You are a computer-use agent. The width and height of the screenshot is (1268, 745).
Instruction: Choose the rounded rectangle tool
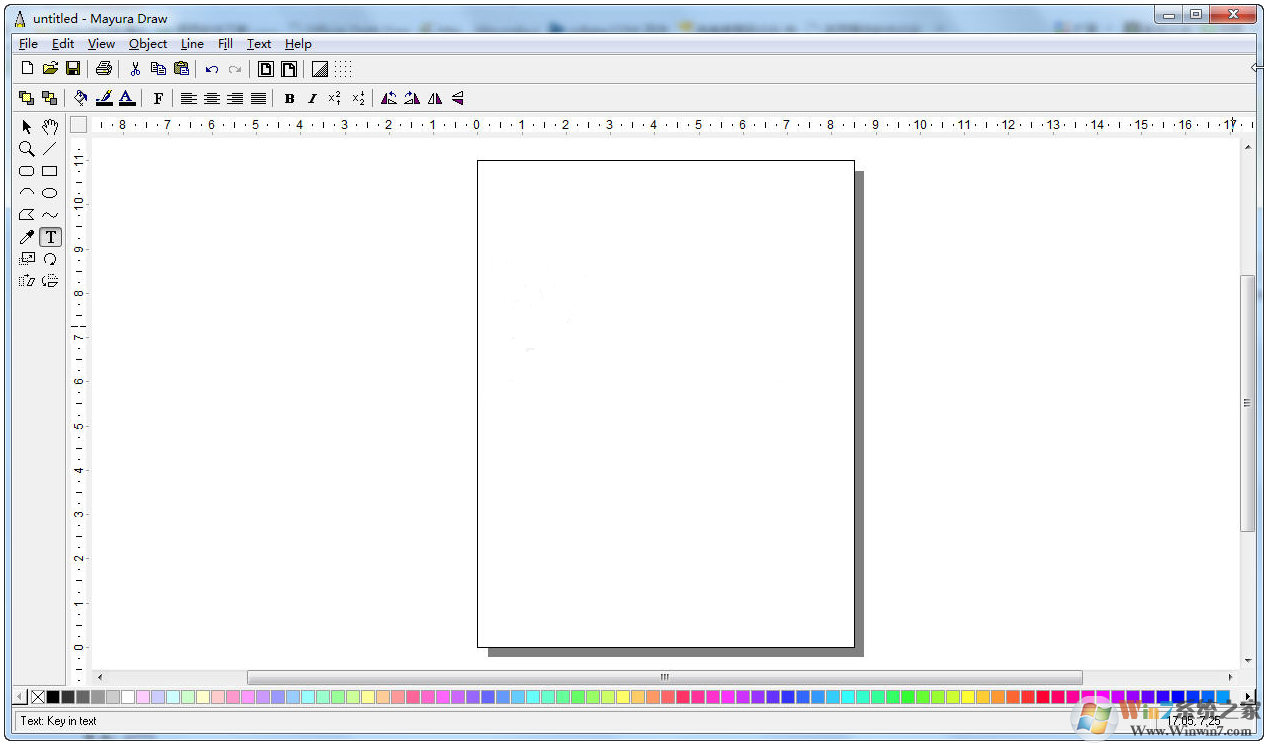[x=27, y=171]
